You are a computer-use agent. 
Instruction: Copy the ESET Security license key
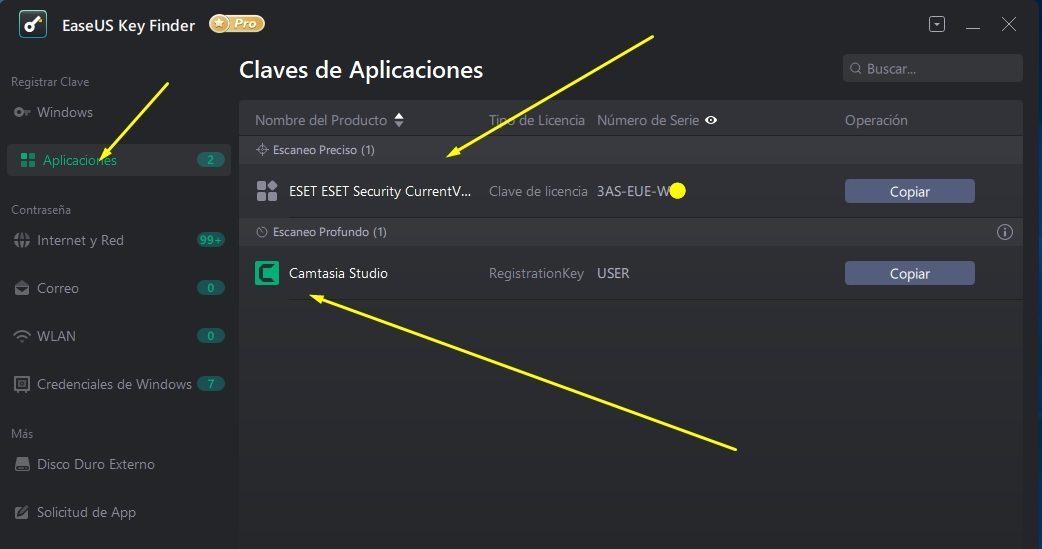pyautogui.click(x=909, y=191)
